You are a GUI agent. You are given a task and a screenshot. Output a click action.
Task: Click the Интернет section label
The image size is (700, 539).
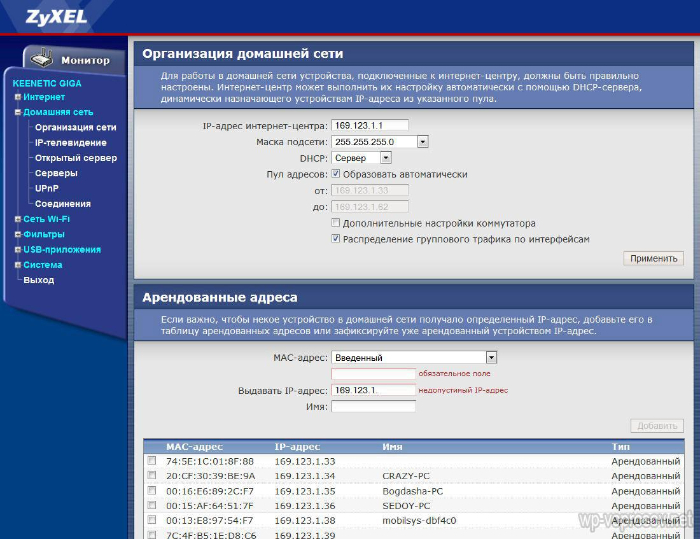click(x=44, y=97)
